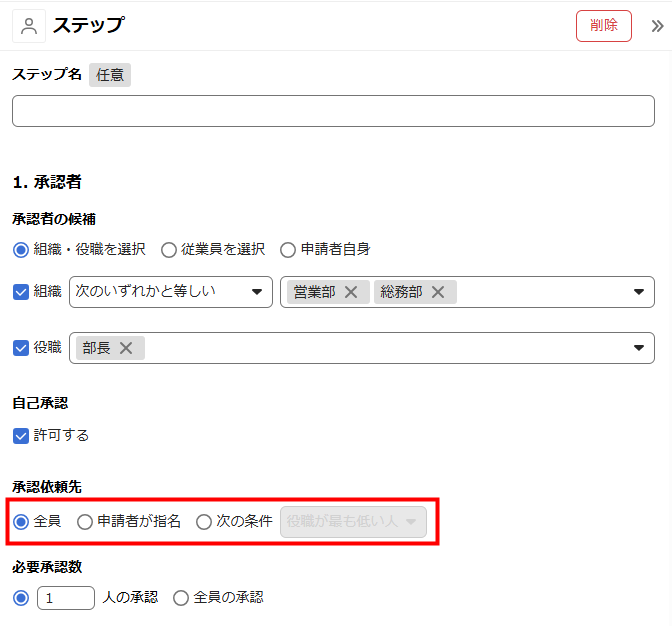Toggle 許可する self-approval checkbox
672x626 pixels.
[21, 435]
